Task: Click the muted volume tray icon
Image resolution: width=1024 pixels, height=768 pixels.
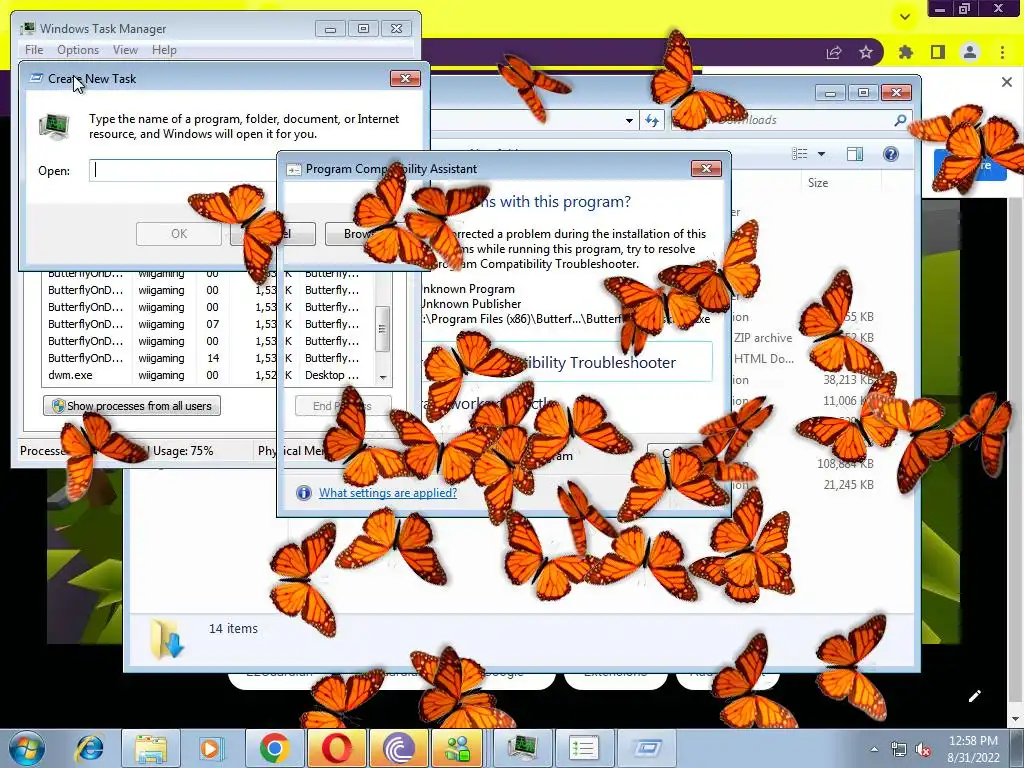Action: (x=923, y=749)
